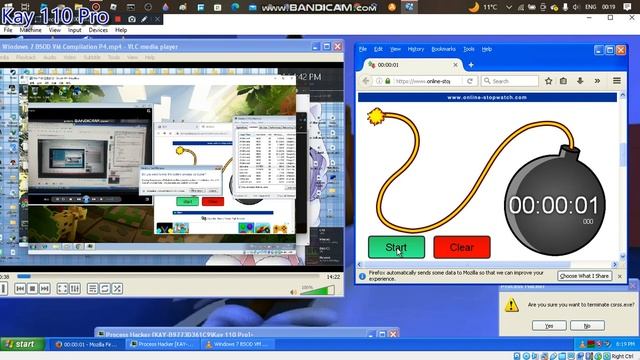Viewport: 640px width, 360px height.
Task: Click VLC previous track button
Action: [x=20, y=289]
